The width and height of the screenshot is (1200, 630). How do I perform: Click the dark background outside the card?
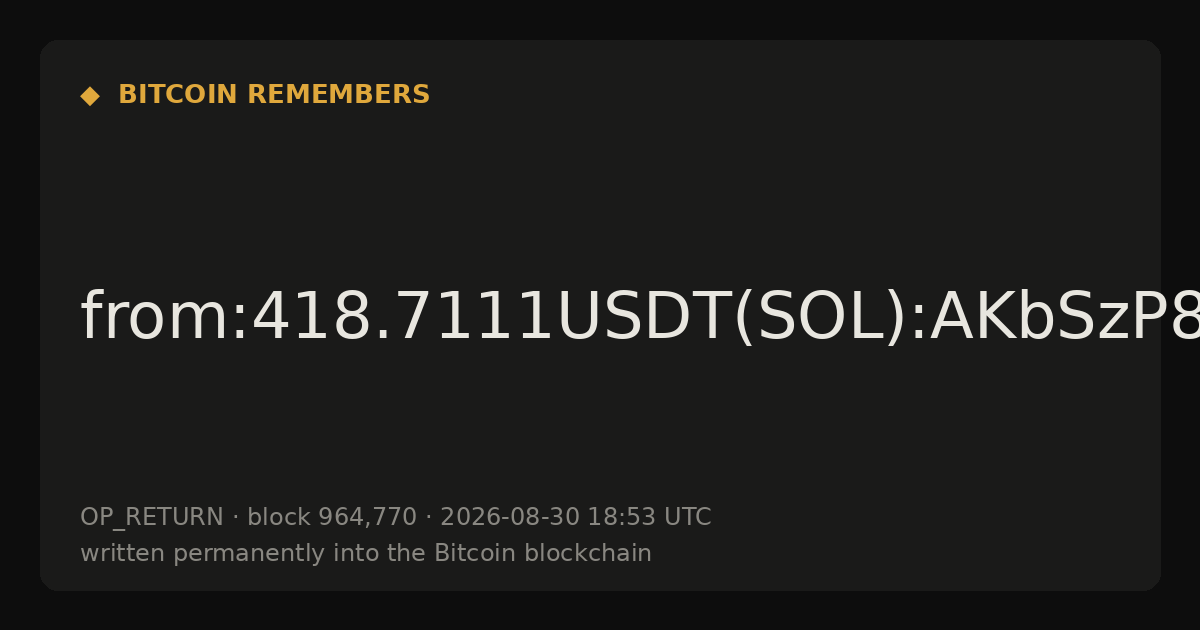coord(600,612)
